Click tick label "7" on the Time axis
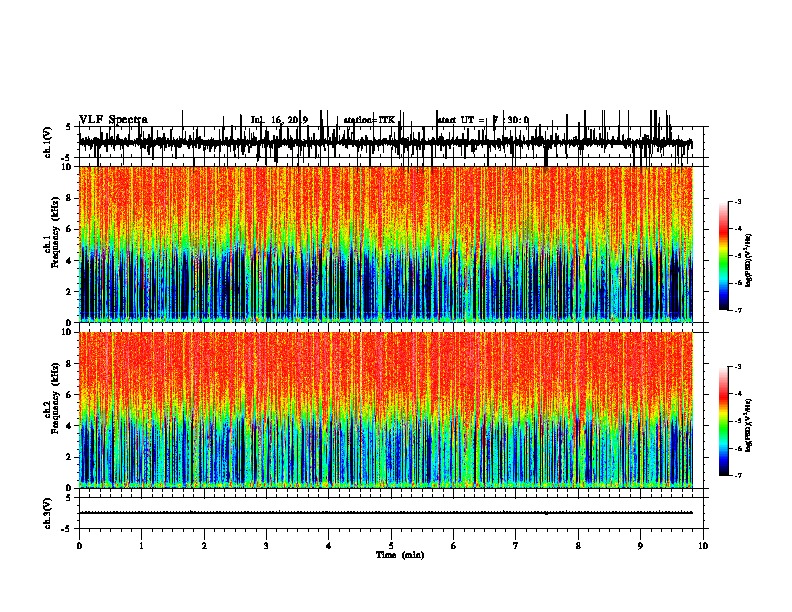Viewport: 792px width, 612px height. (516, 546)
